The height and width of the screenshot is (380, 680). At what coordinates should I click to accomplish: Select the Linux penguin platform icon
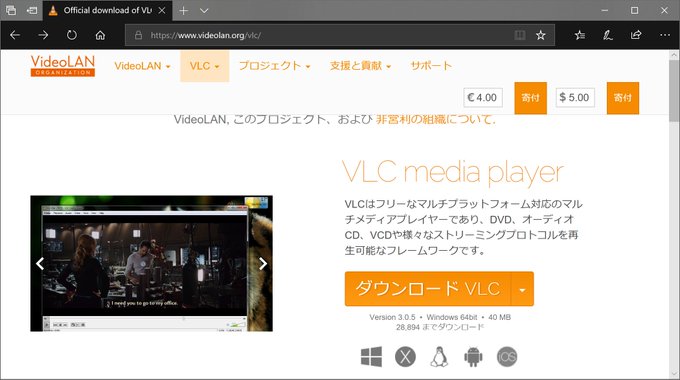pyautogui.click(x=439, y=357)
